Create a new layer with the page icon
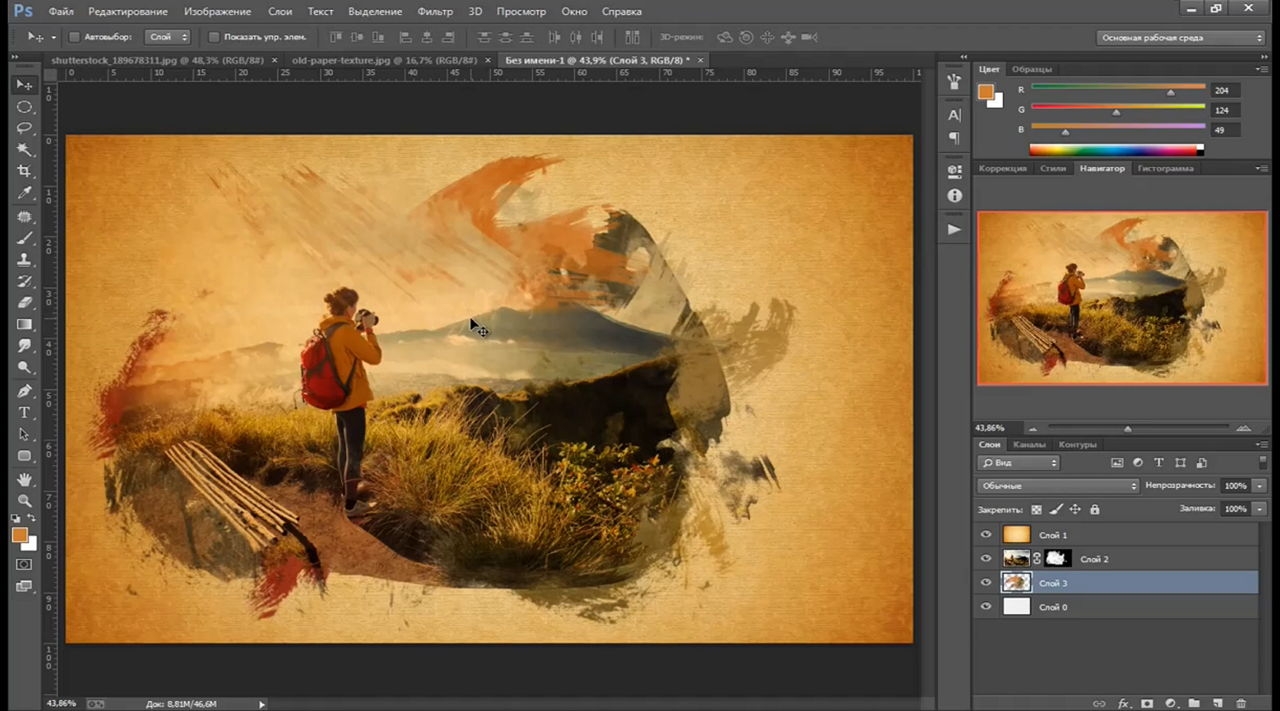Image resolution: width=1280 pixels, height=711 pixels. pyautogui.click(x=1218, y=704)
